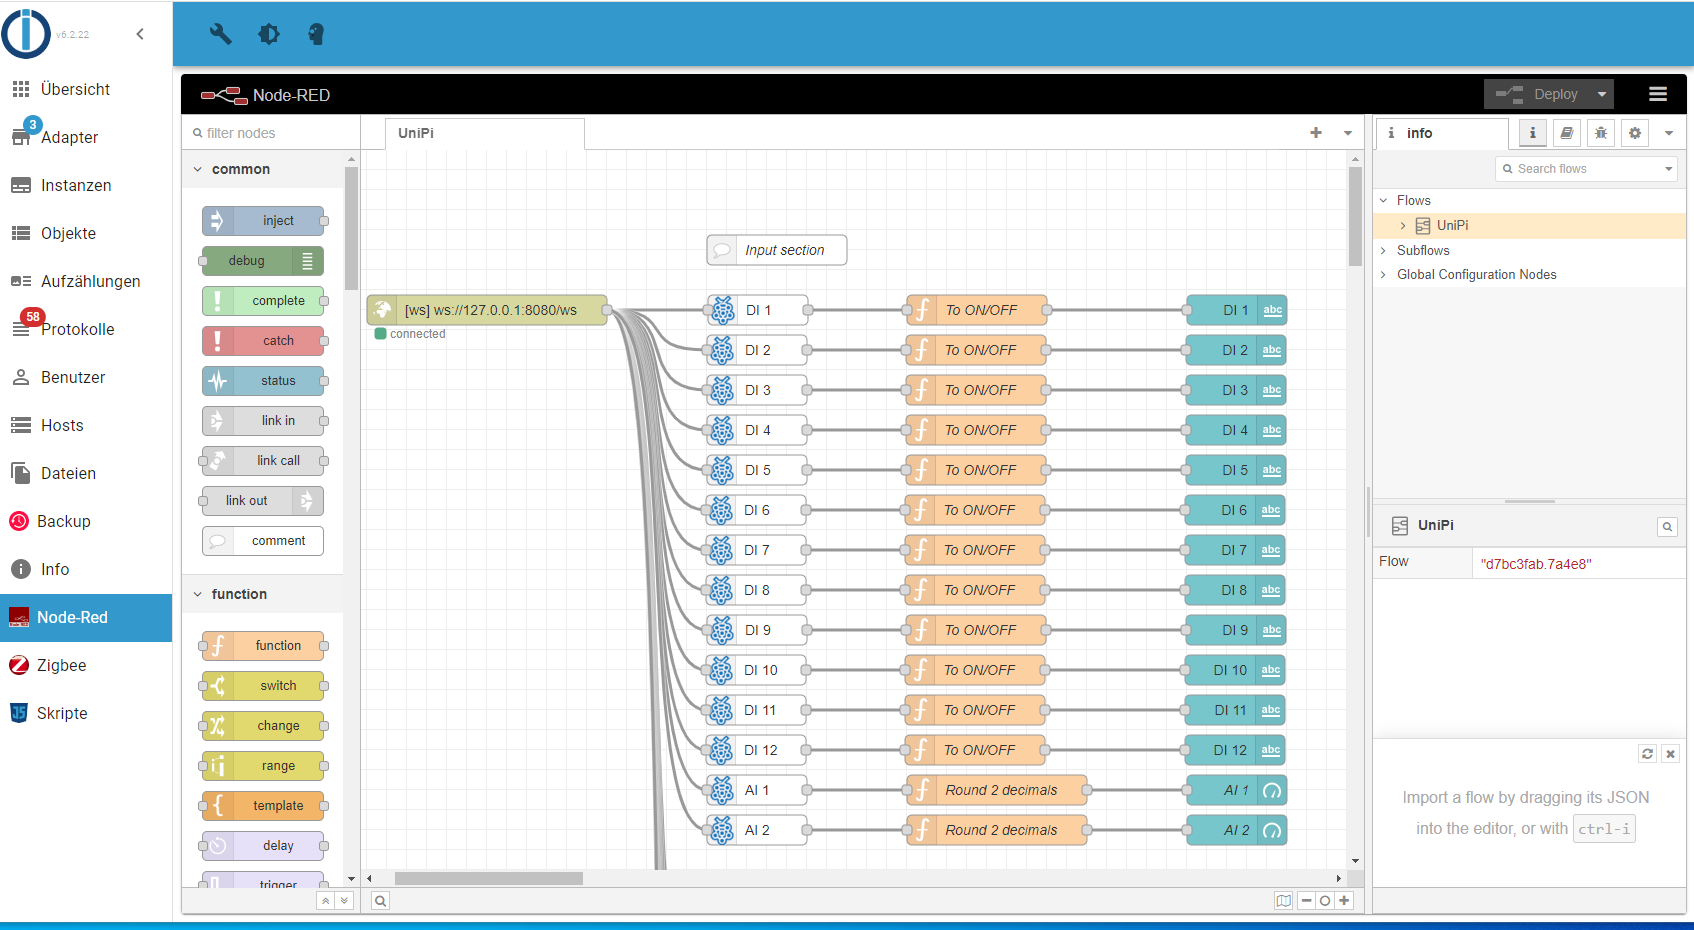The width and height of the screenshot is (1694, 930).
Task: Select the DI 5 To ON/OFF function node
Action: pyautogui.click(x=976, y=470)
